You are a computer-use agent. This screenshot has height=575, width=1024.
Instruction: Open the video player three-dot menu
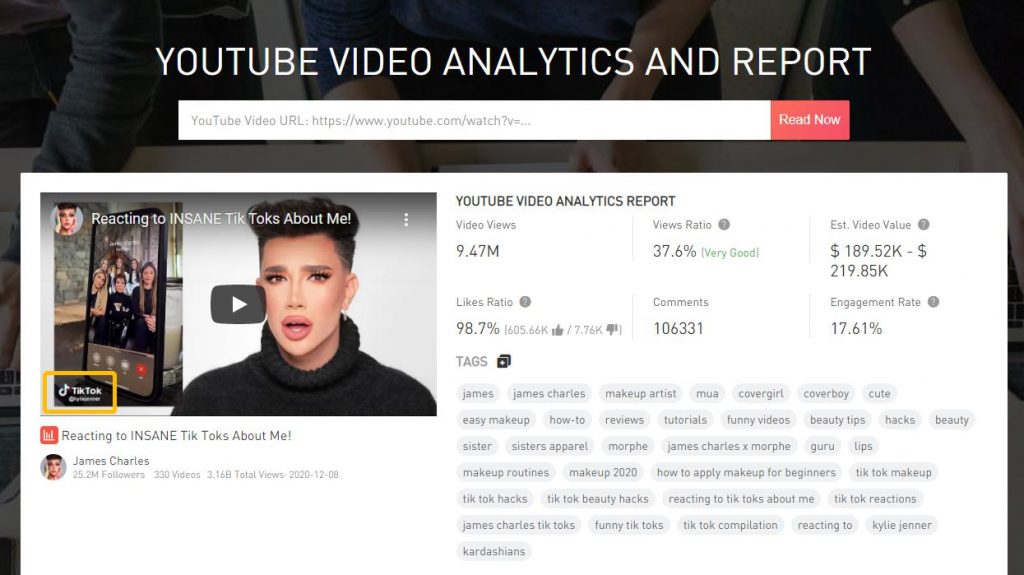pyautogui.click(x=406, y=220)
